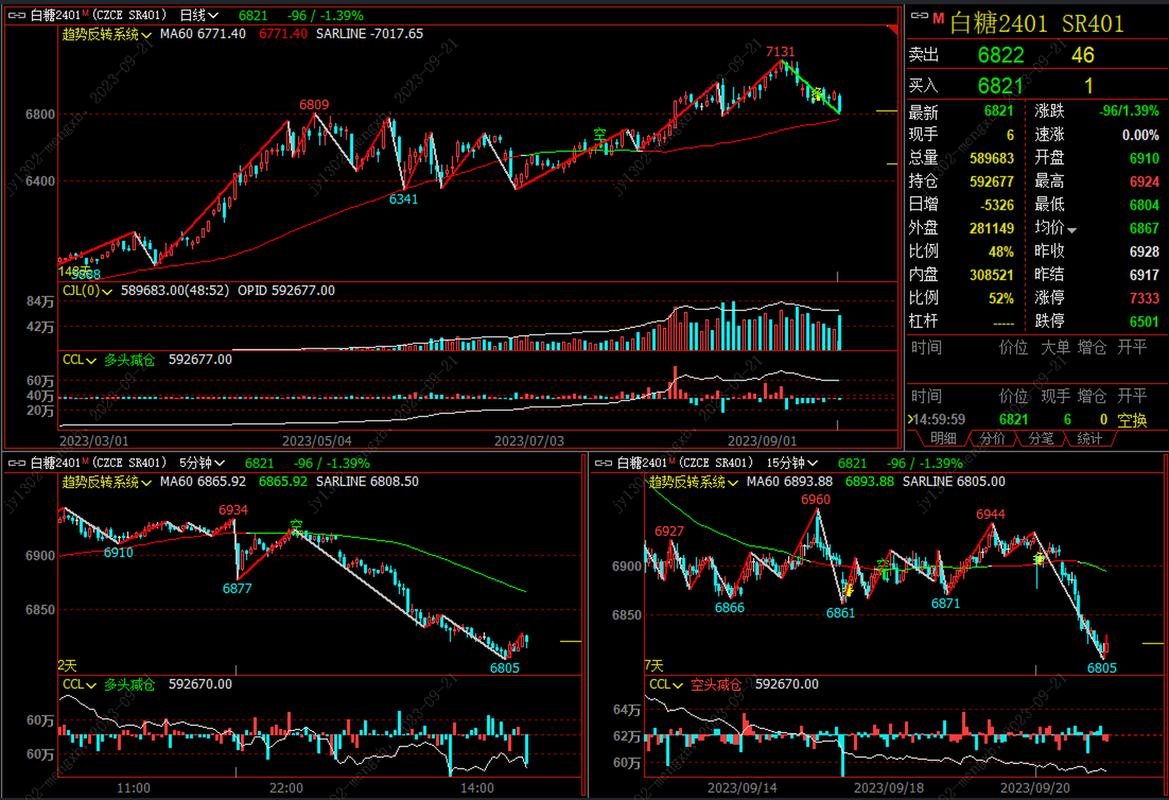
Task: Switch to the 分价 tab
Action: point(992,438)
